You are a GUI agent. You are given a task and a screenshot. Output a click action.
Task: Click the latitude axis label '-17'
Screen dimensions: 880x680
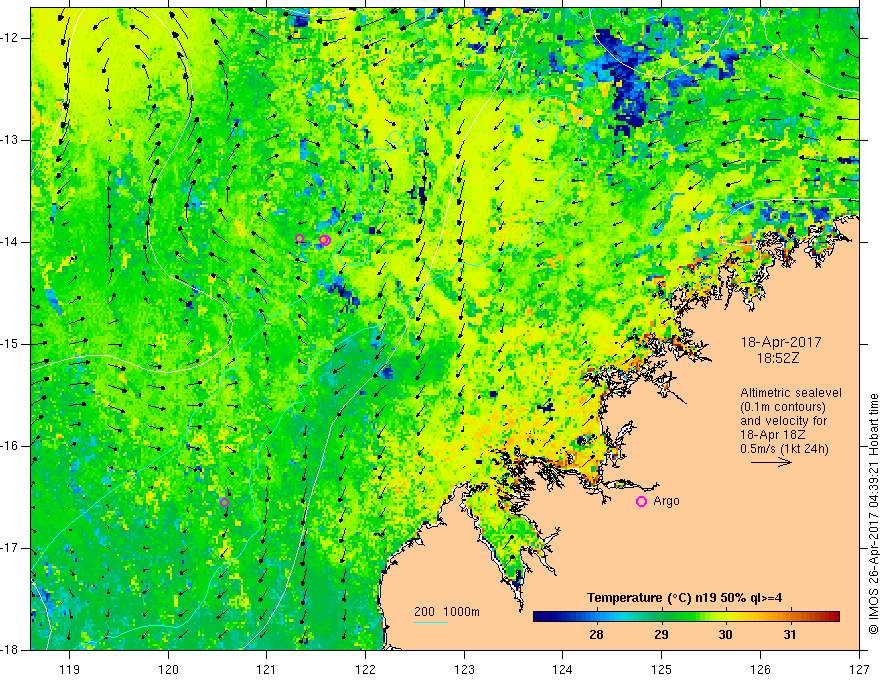tap(10, 548)
